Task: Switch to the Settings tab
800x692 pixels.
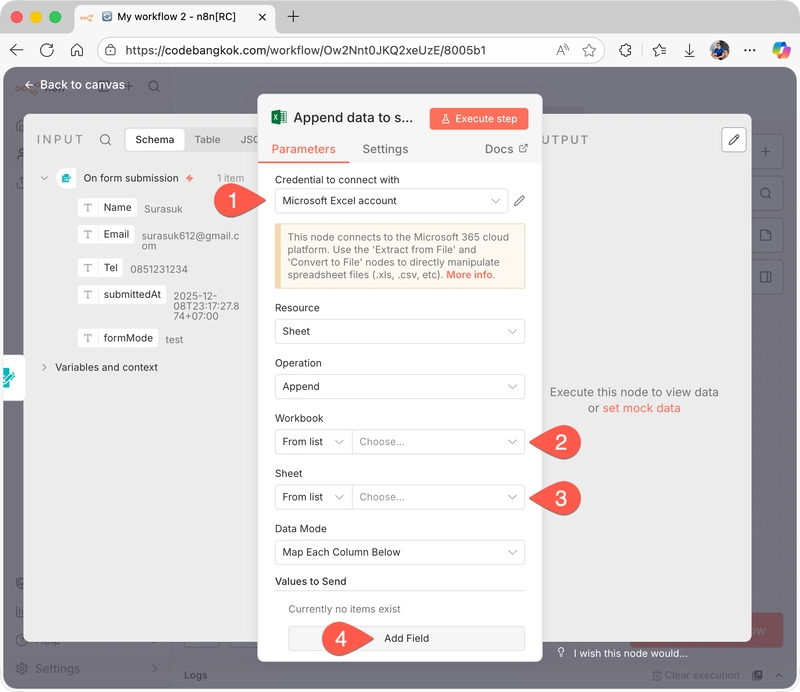Action: (x=385, y=149)
